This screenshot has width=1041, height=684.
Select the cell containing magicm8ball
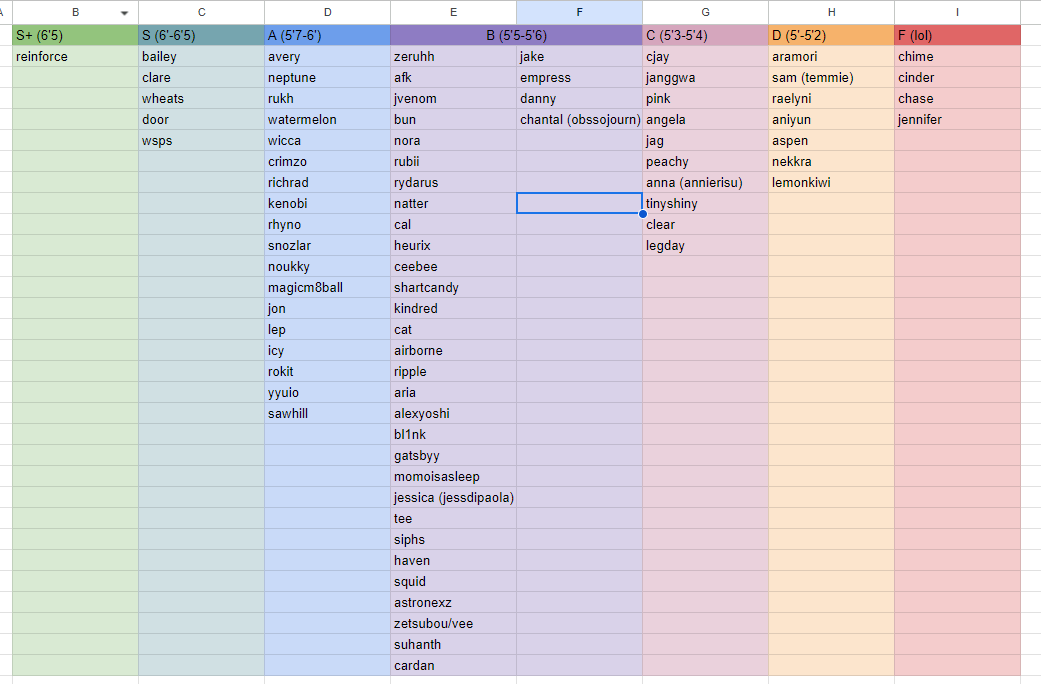click(327, 288)
